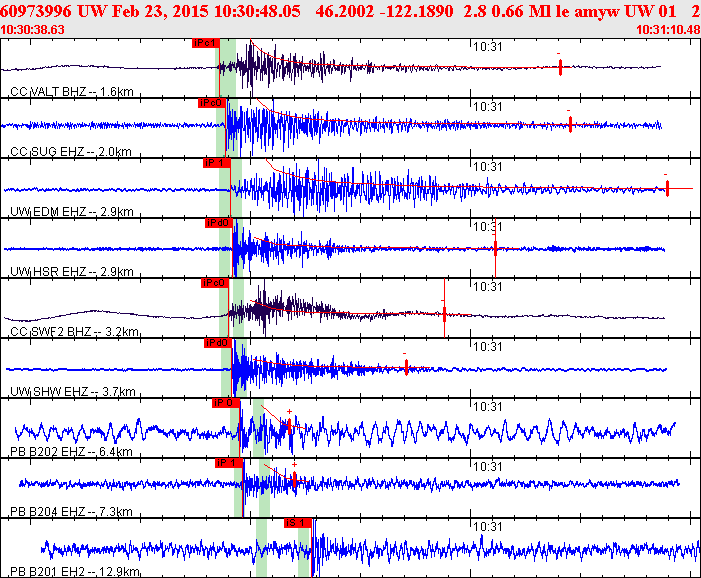Select the UW HSR EHZ -- 2.9km label
Screen dimensions: 701x578
72,271
